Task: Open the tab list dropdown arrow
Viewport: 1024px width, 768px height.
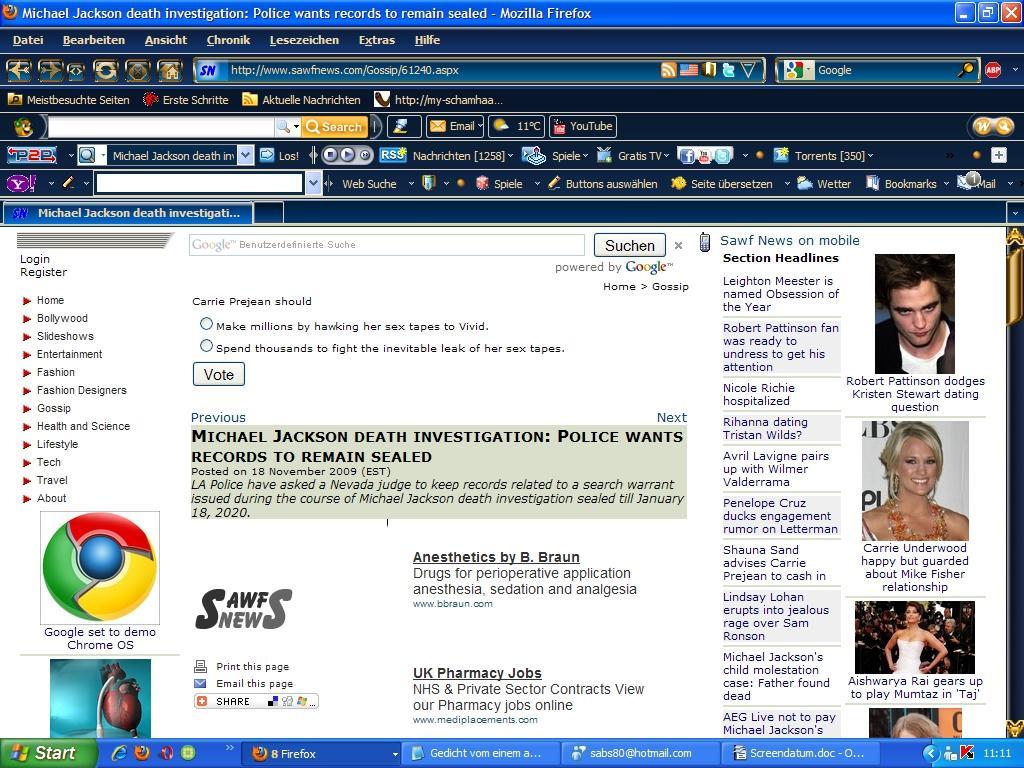Action: pos(1014,213)
